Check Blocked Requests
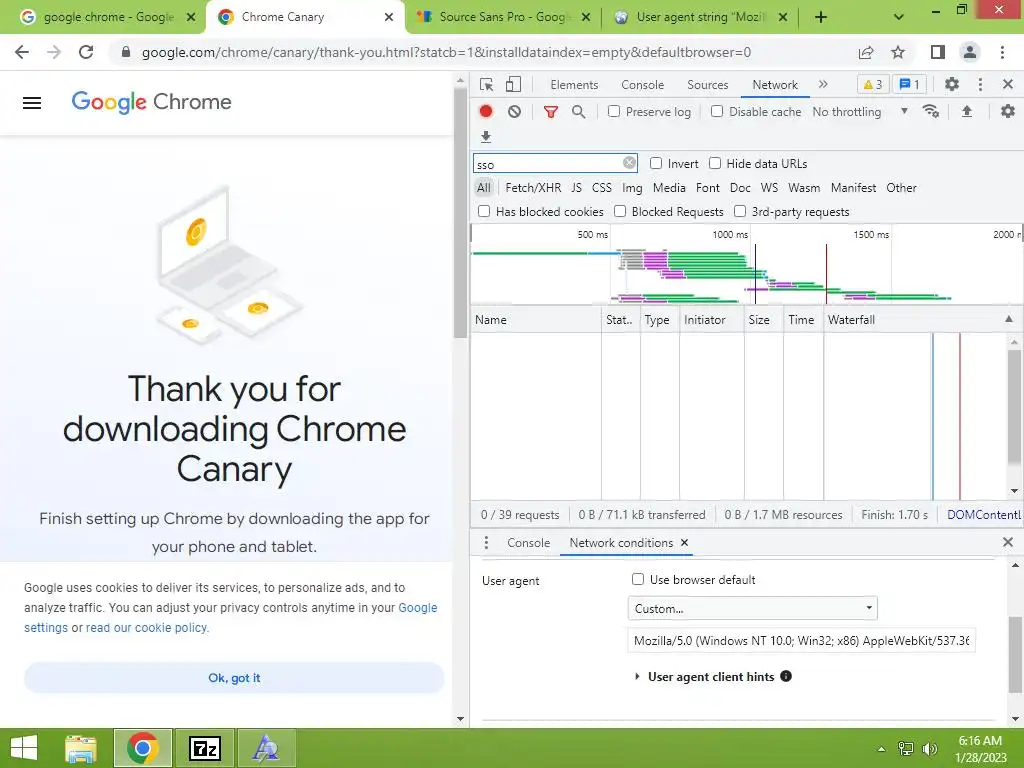The image size is (1024, 768). click(620, 211)
